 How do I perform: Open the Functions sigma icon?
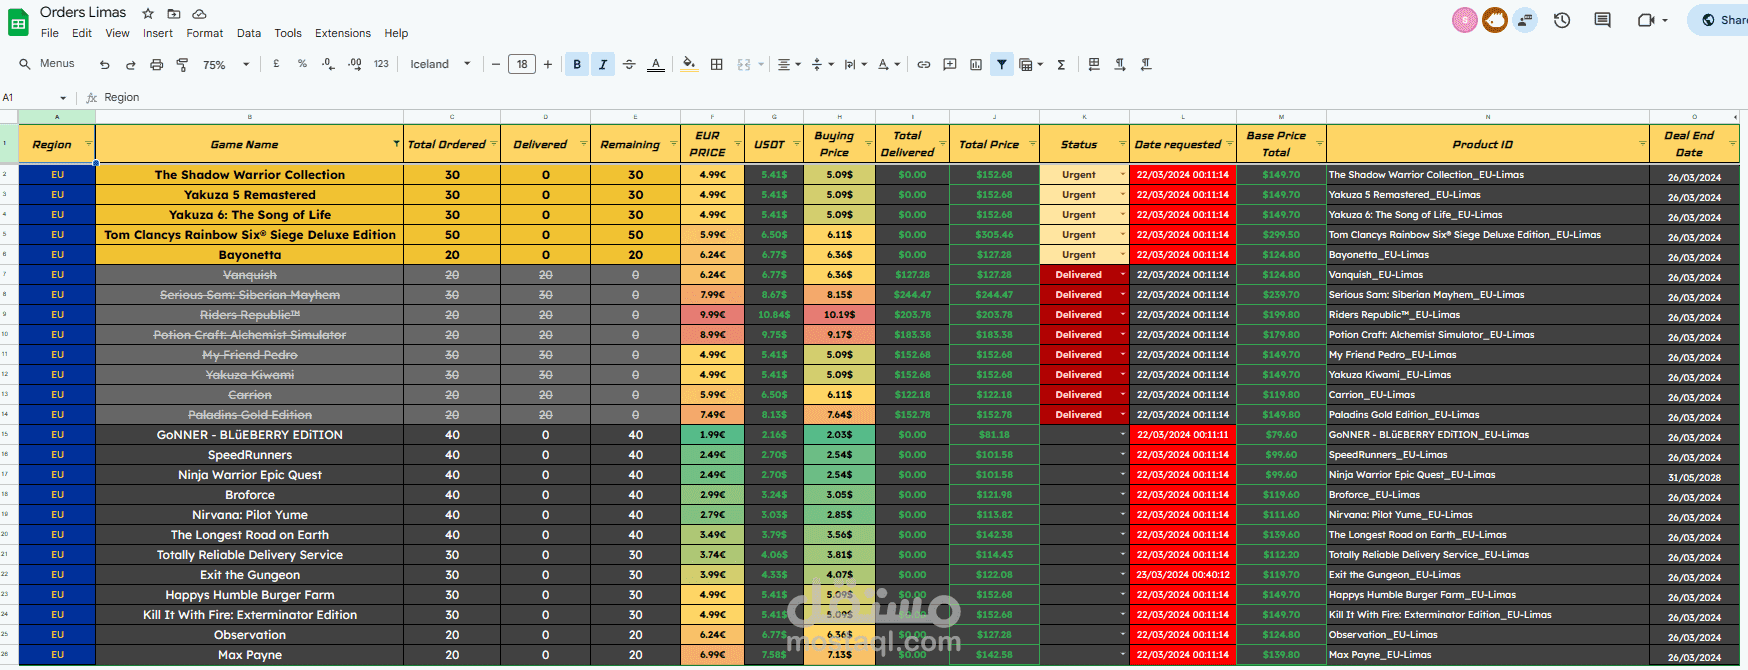(x=1061, y=64)
